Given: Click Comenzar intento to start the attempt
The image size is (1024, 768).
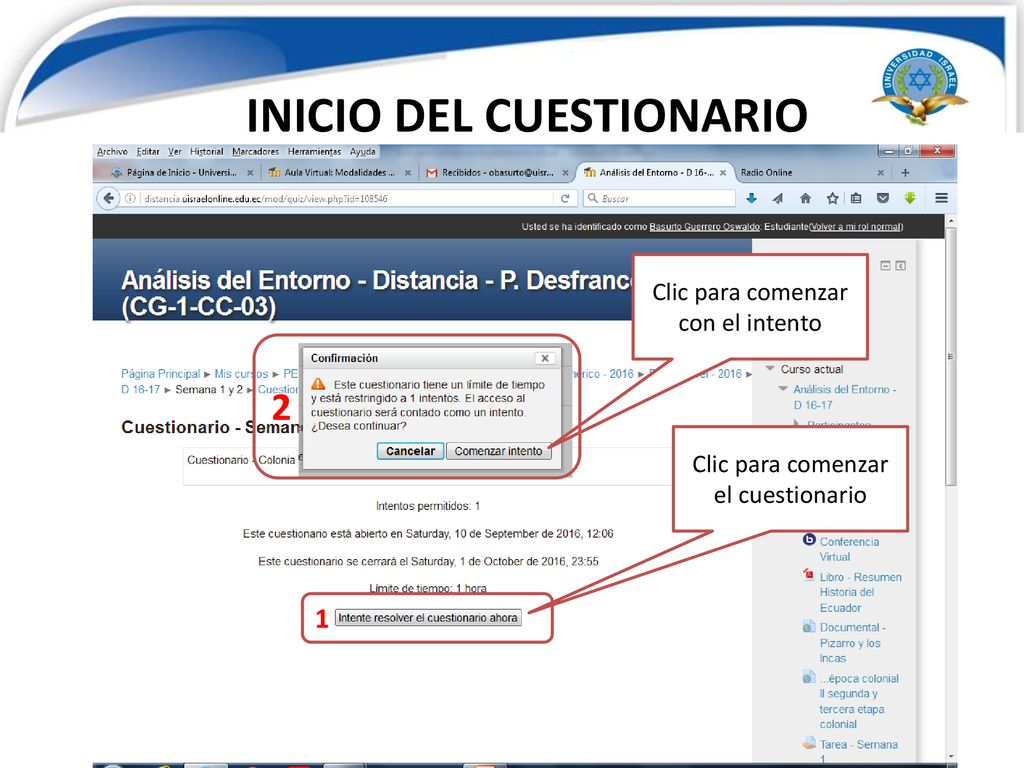Looking at the screenshot, I should 498,451.
